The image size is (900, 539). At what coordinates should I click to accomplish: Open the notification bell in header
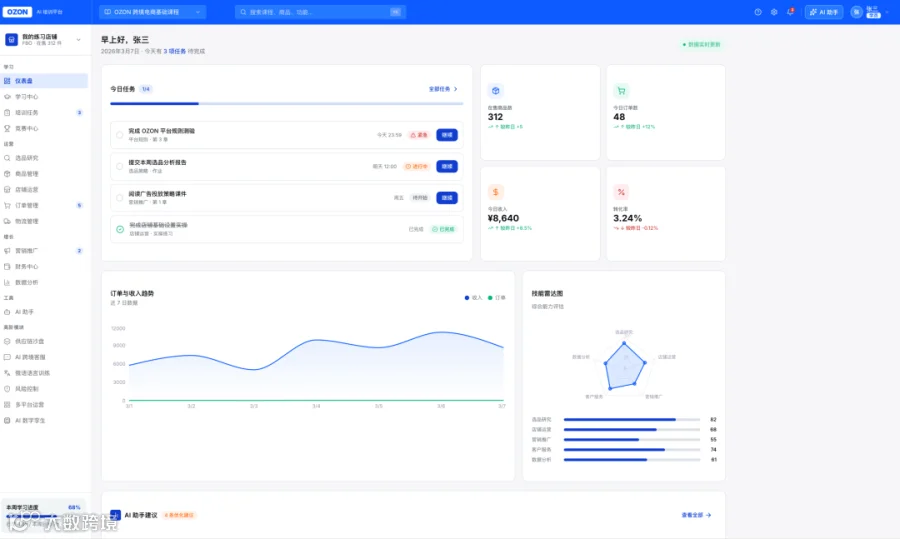click(790, 11)
